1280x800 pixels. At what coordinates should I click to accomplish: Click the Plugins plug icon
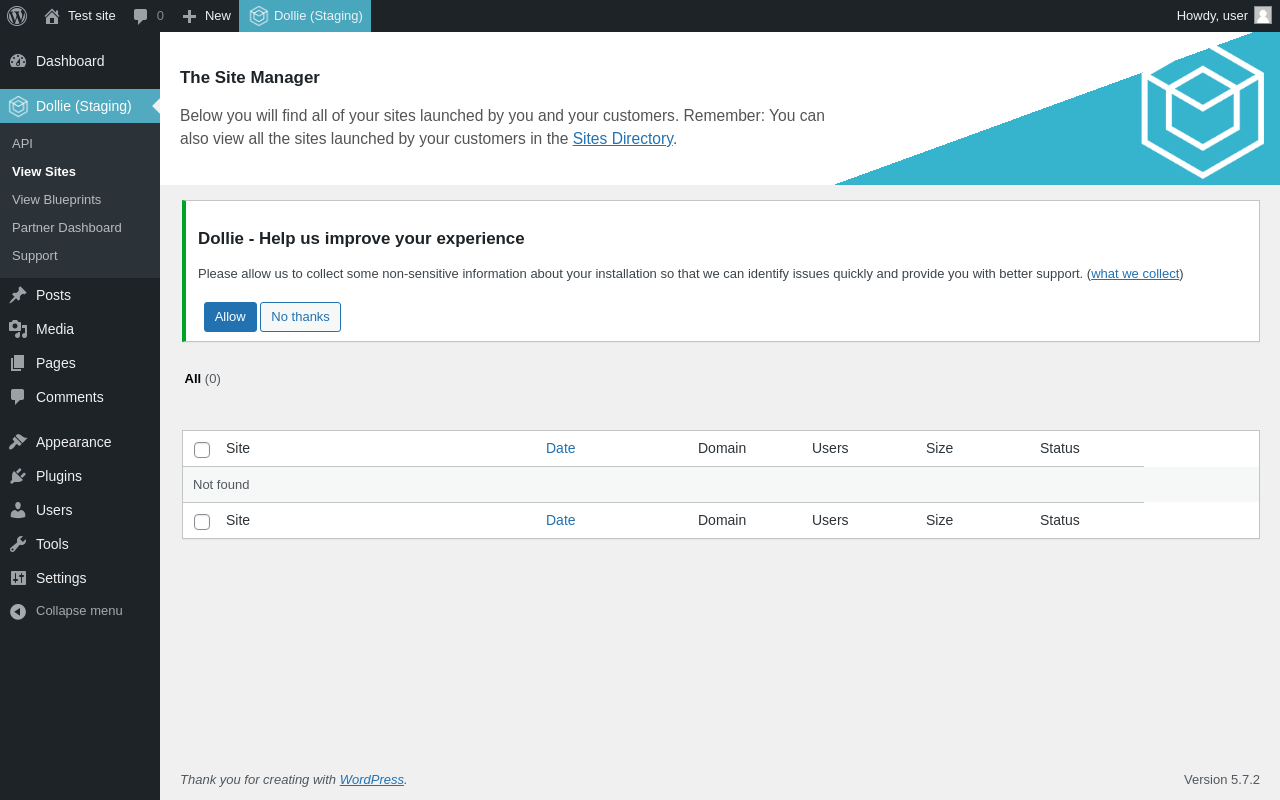pyautogui.click(x=18, y=476)
